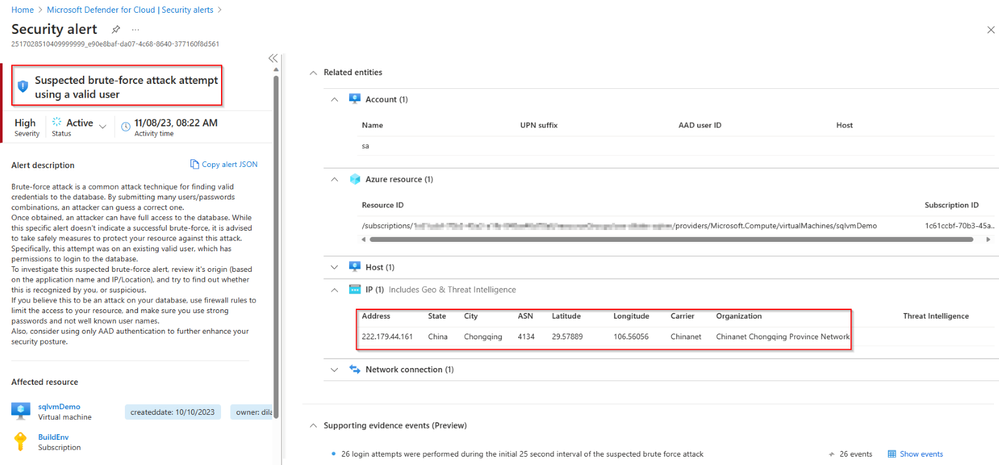Click the Account entity icon
The width and height of the screenshot is (999, 465).
[355, 99]
